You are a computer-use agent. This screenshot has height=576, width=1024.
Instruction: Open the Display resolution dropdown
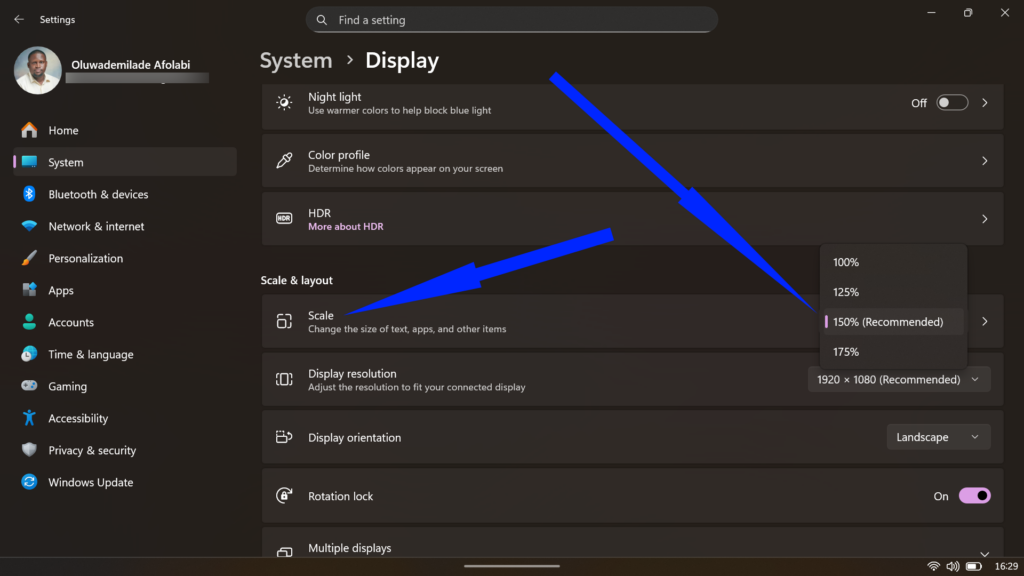(897, 379)
